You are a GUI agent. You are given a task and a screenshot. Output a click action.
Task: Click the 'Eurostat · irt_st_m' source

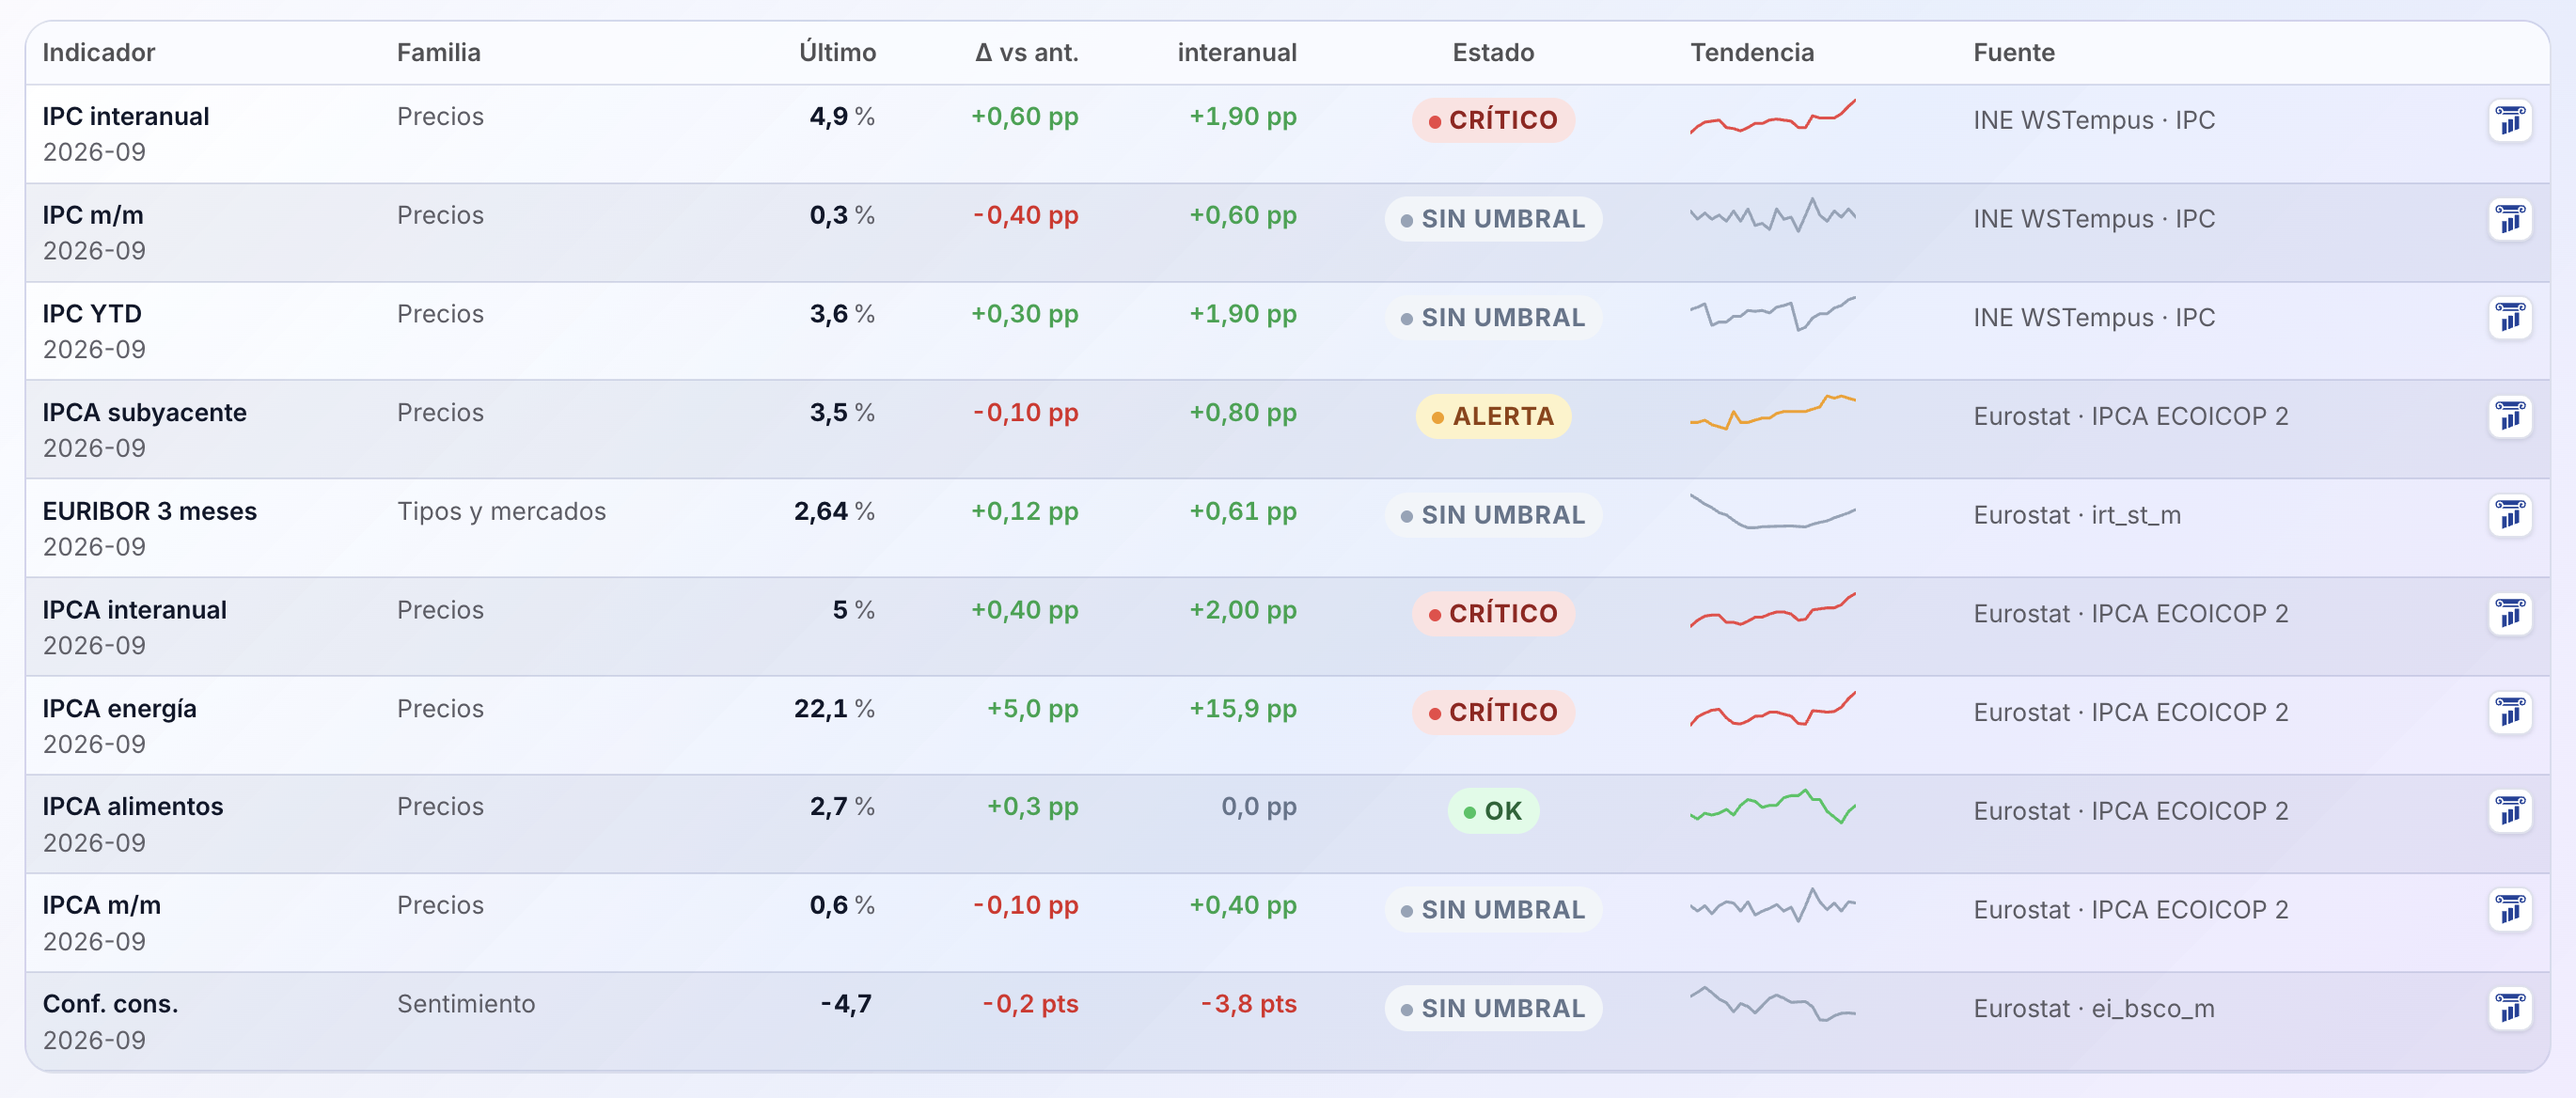tap(2077, 516)
